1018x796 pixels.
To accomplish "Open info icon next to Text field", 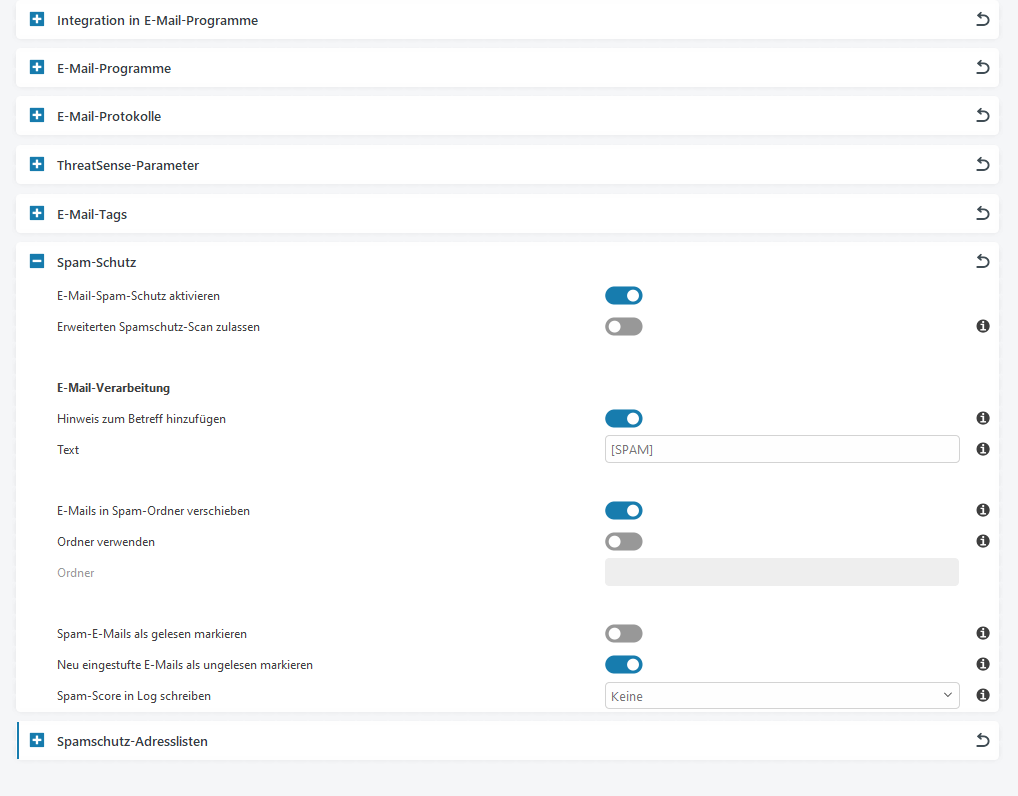I will [x=983, y=449].
